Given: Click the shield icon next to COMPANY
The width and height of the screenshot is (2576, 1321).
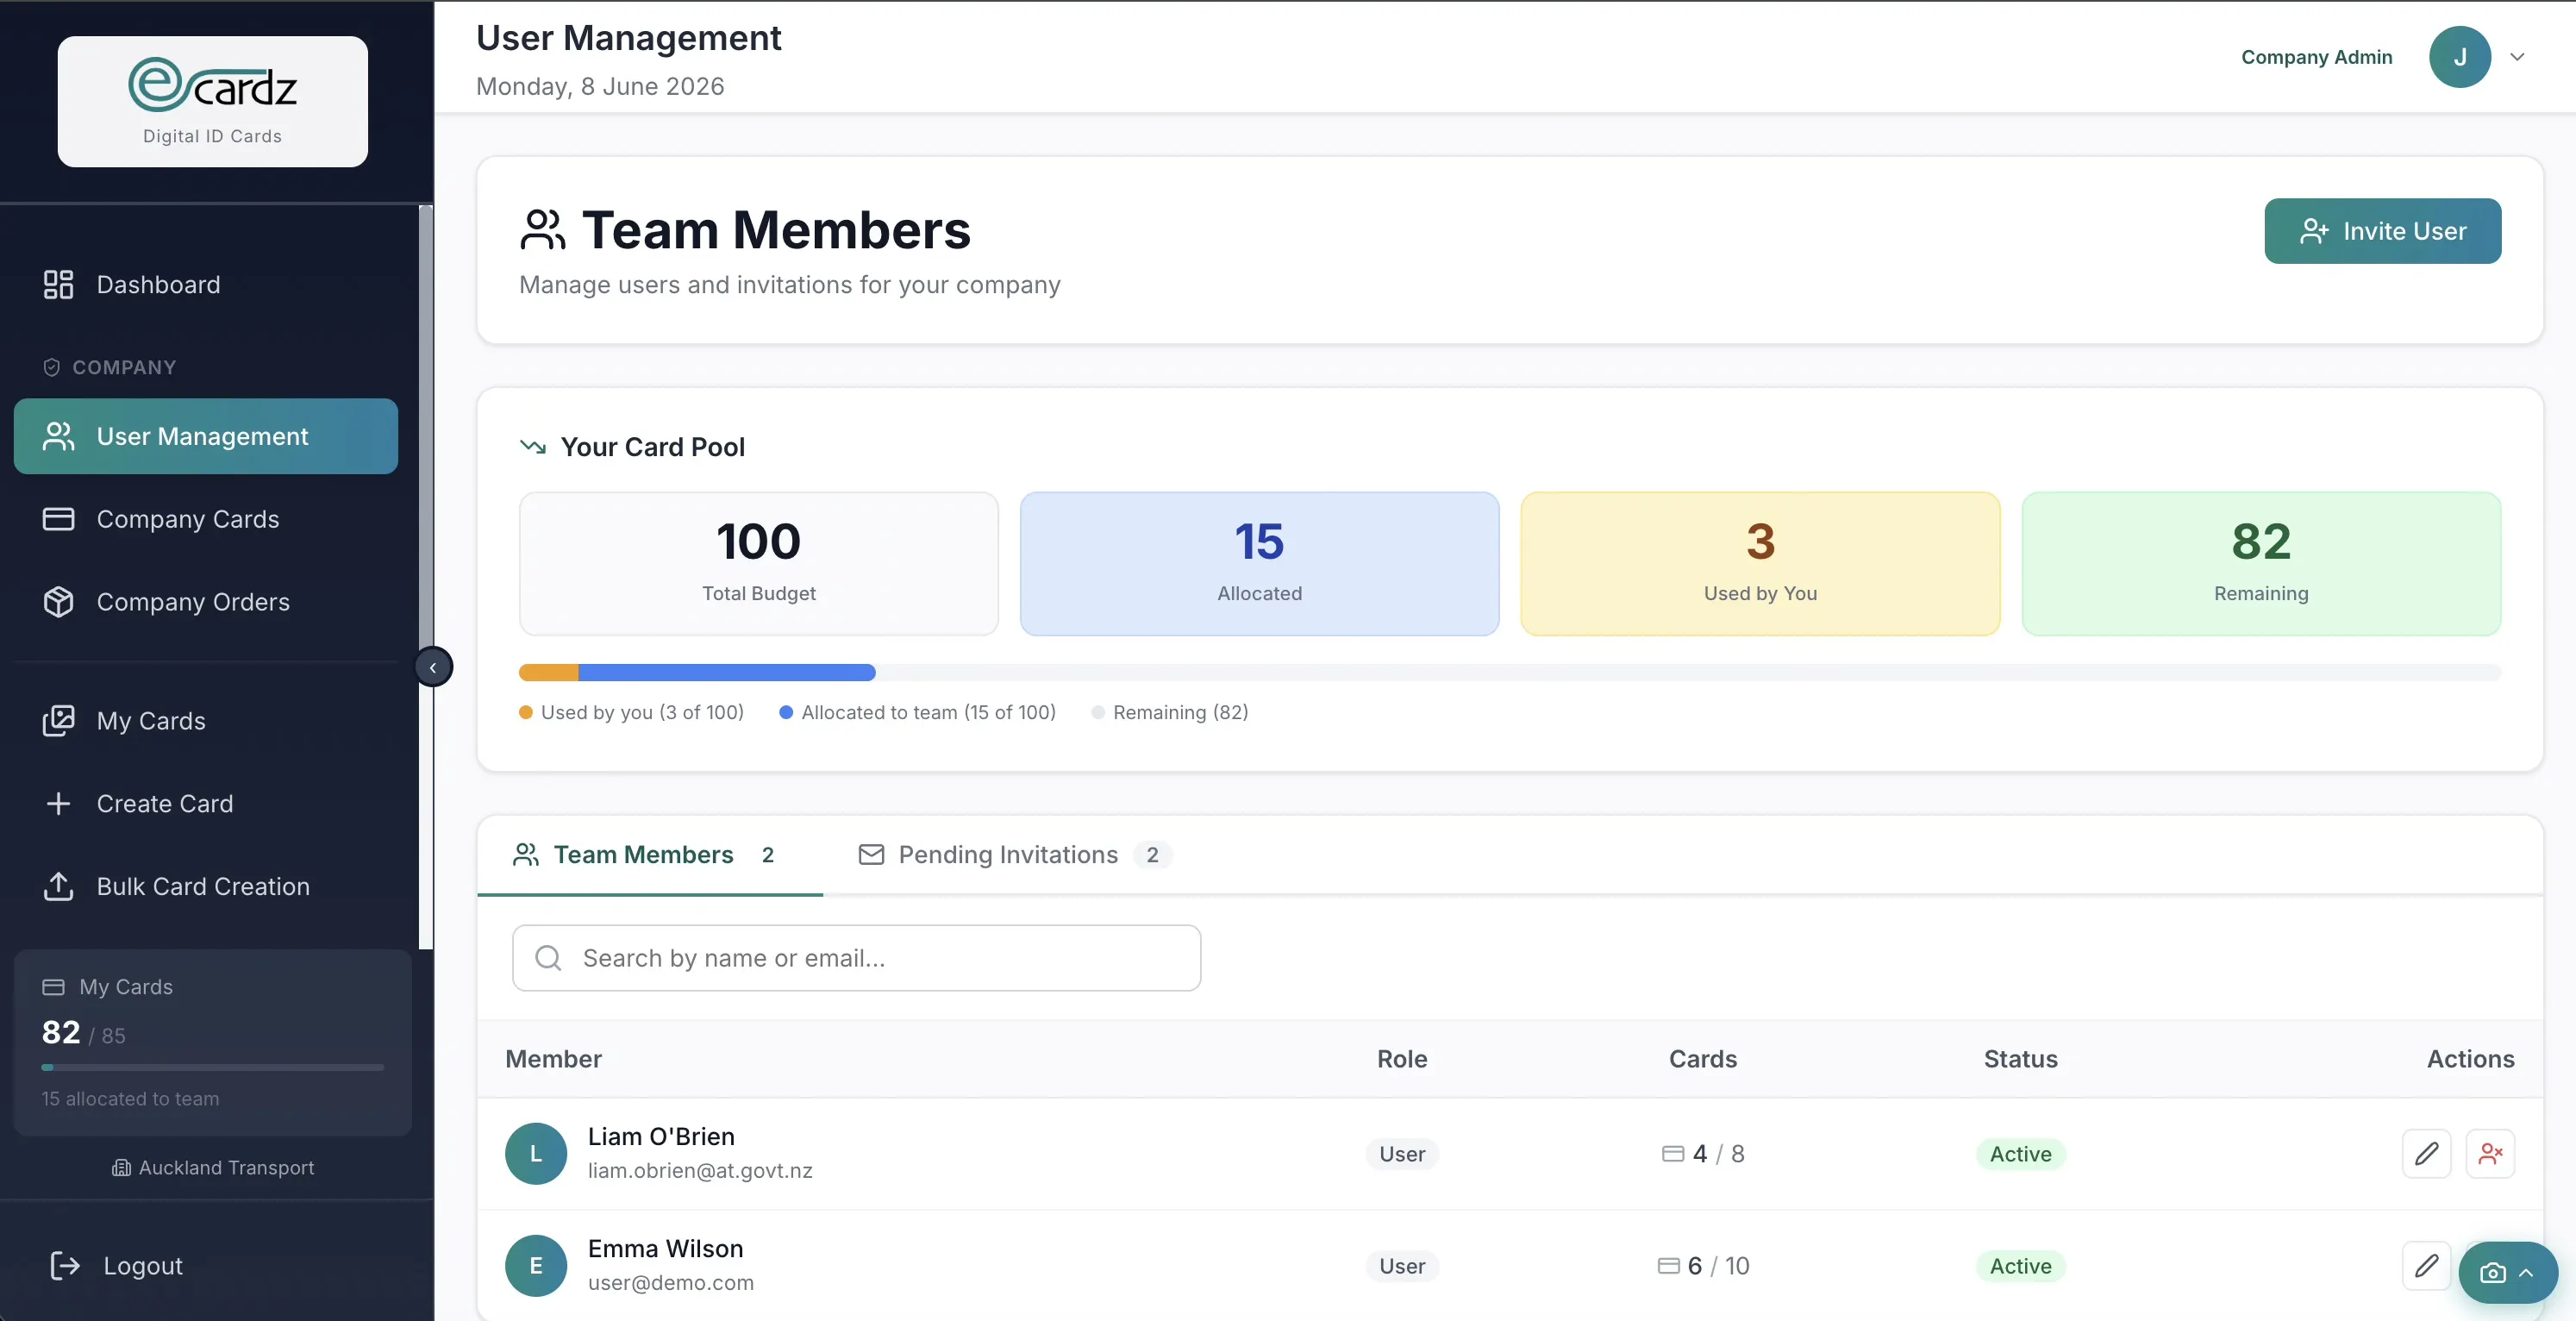Looking at the screenshot, I should click(x=52, y=367).
